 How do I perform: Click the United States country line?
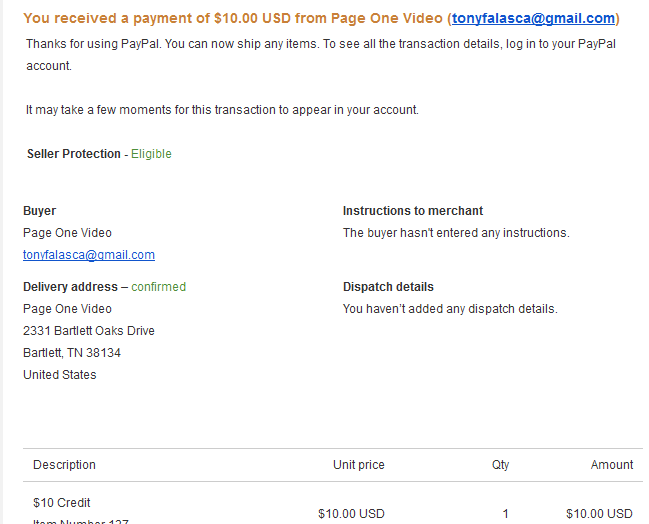60,375
